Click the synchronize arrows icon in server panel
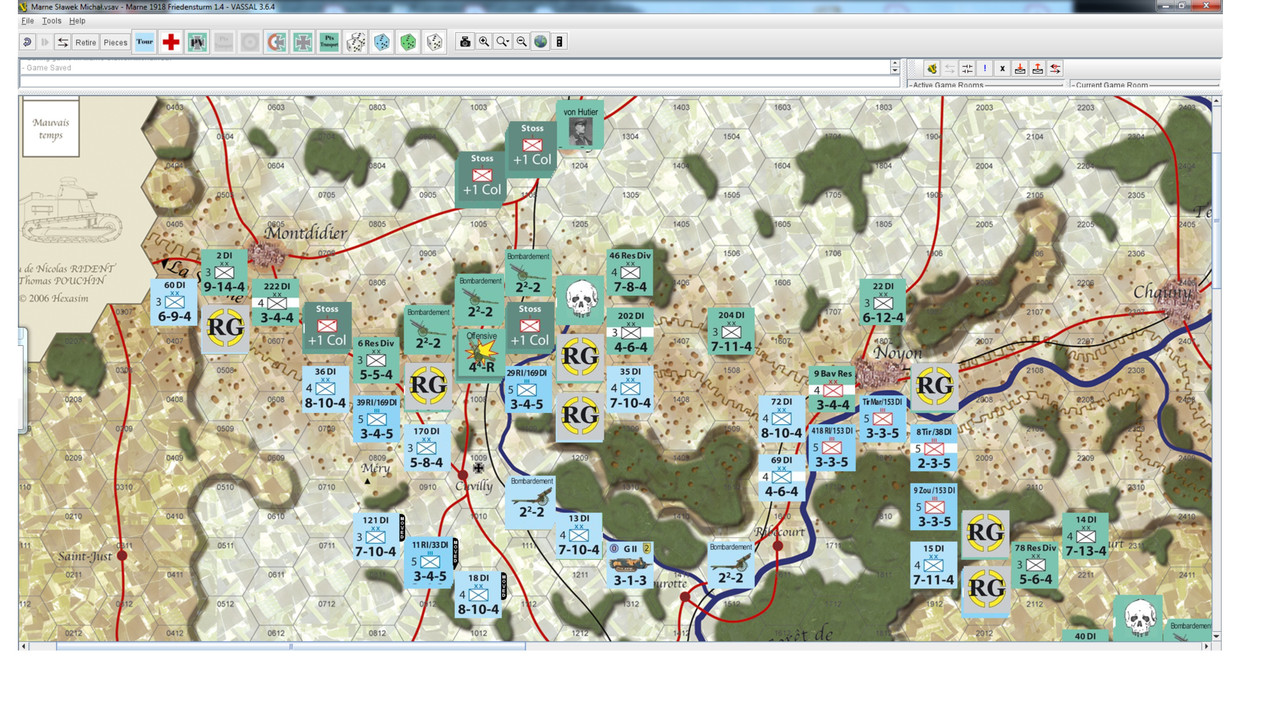1280x708 pixels. [x=967, y=68]
